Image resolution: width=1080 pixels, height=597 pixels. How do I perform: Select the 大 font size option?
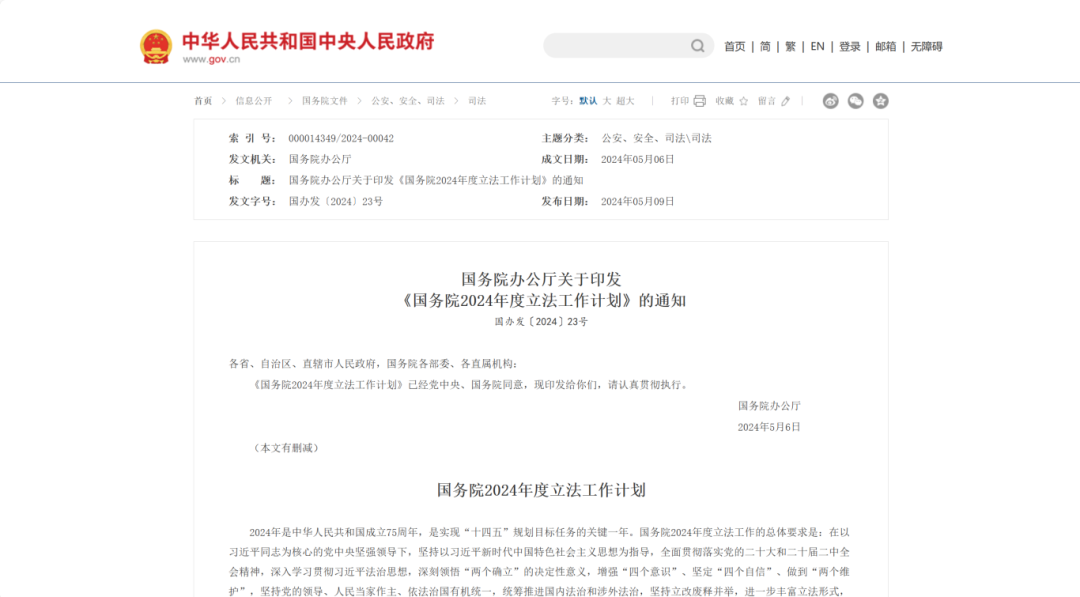[x=608, y=101]
